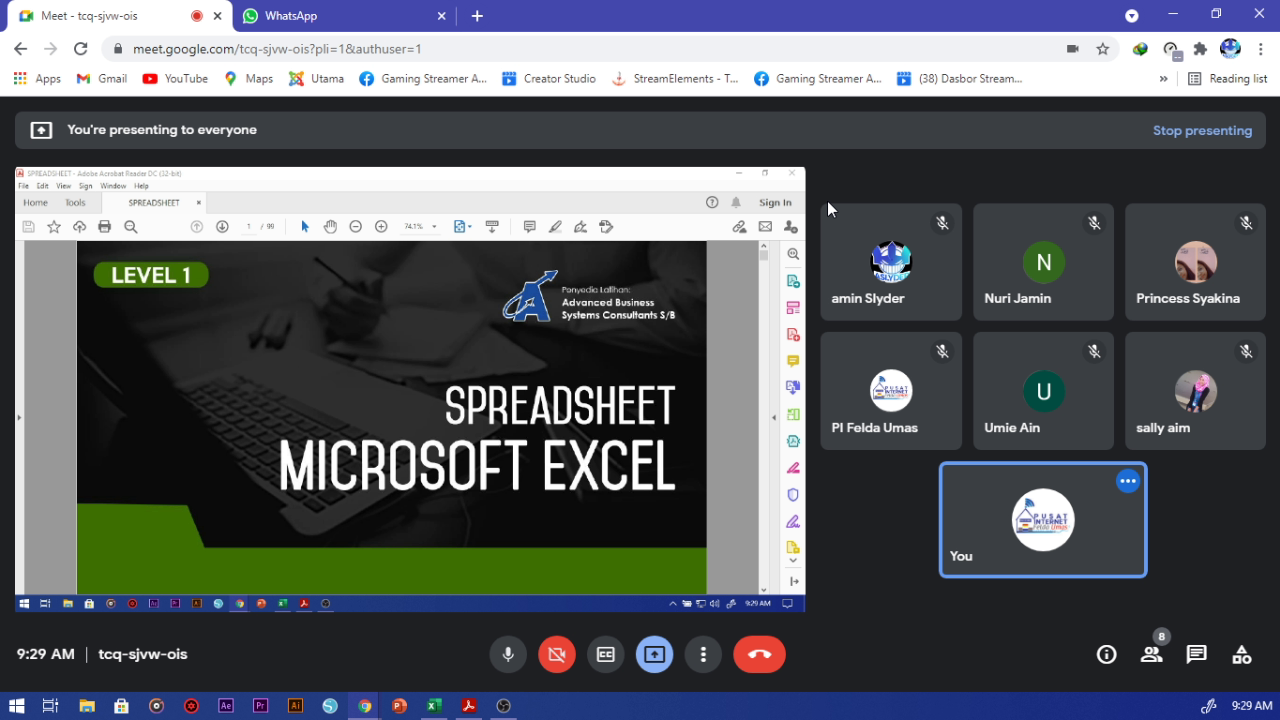Open the activities panel
The width and height of the screenshot is (1280, 720).
pos(1241,654)
